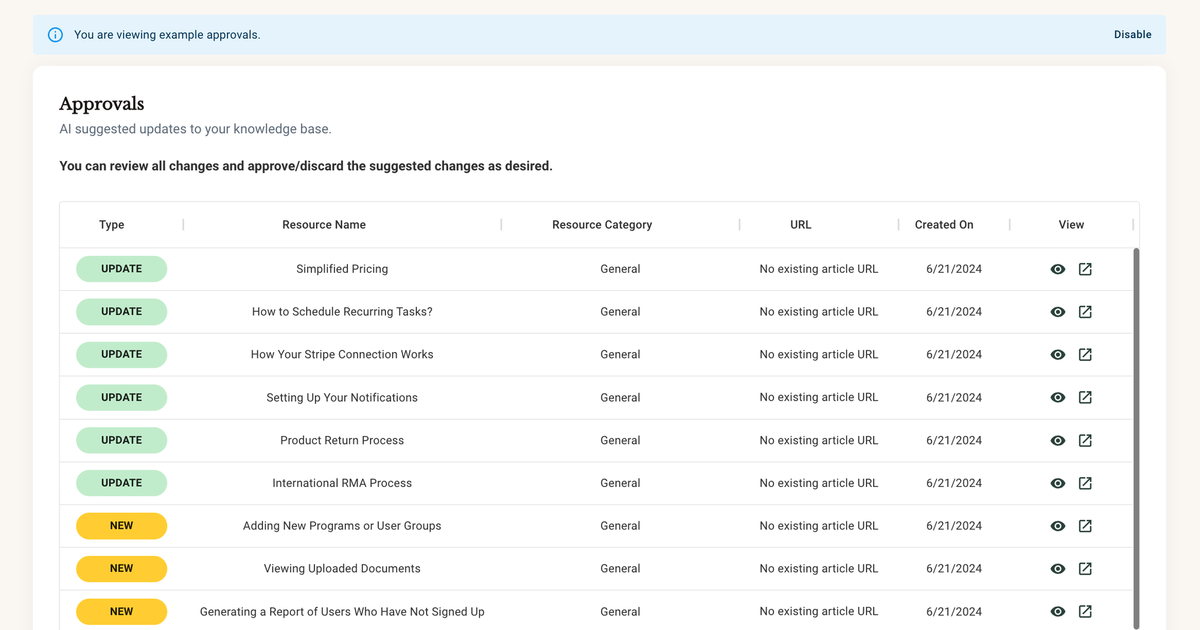1200x630 pixels.
Task: Open Adding New Programs or User Groups externally
Action: pyautogui.click(x=1085, y=526)
